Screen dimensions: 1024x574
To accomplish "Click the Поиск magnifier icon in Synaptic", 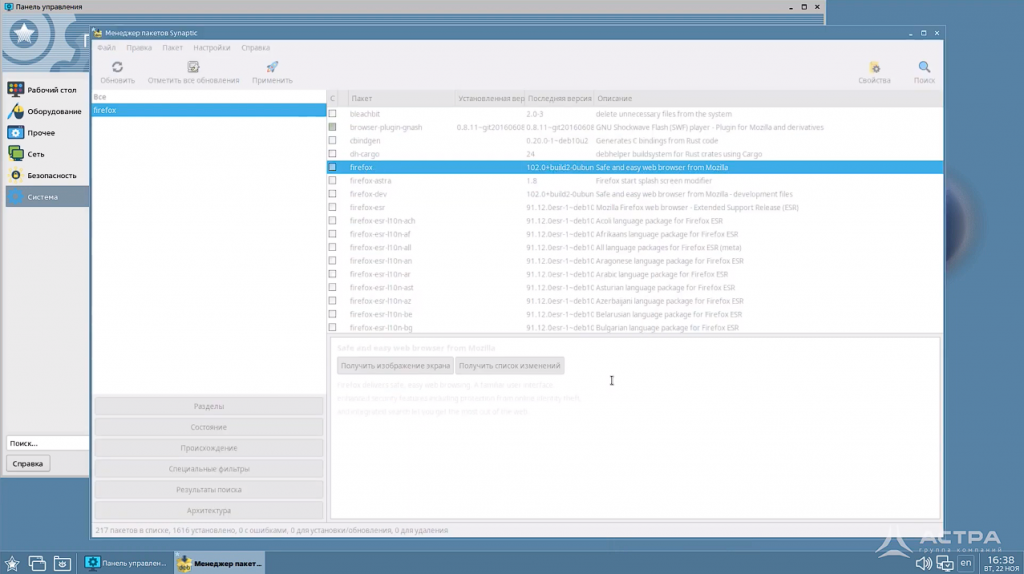I will (x=924, y=67).
